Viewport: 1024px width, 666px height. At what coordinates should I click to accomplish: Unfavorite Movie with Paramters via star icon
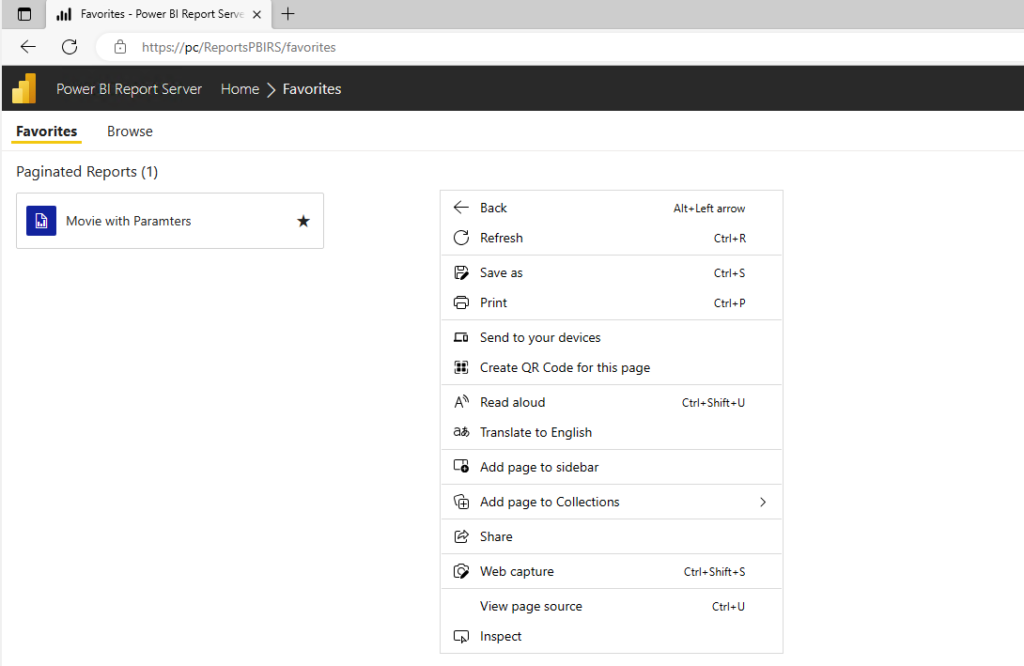pos(303,221)
